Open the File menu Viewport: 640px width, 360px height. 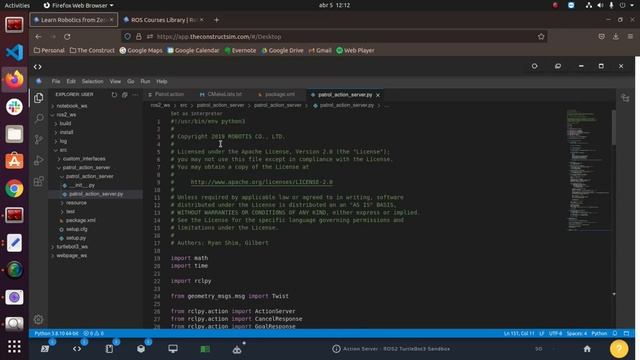pos(56,82)
